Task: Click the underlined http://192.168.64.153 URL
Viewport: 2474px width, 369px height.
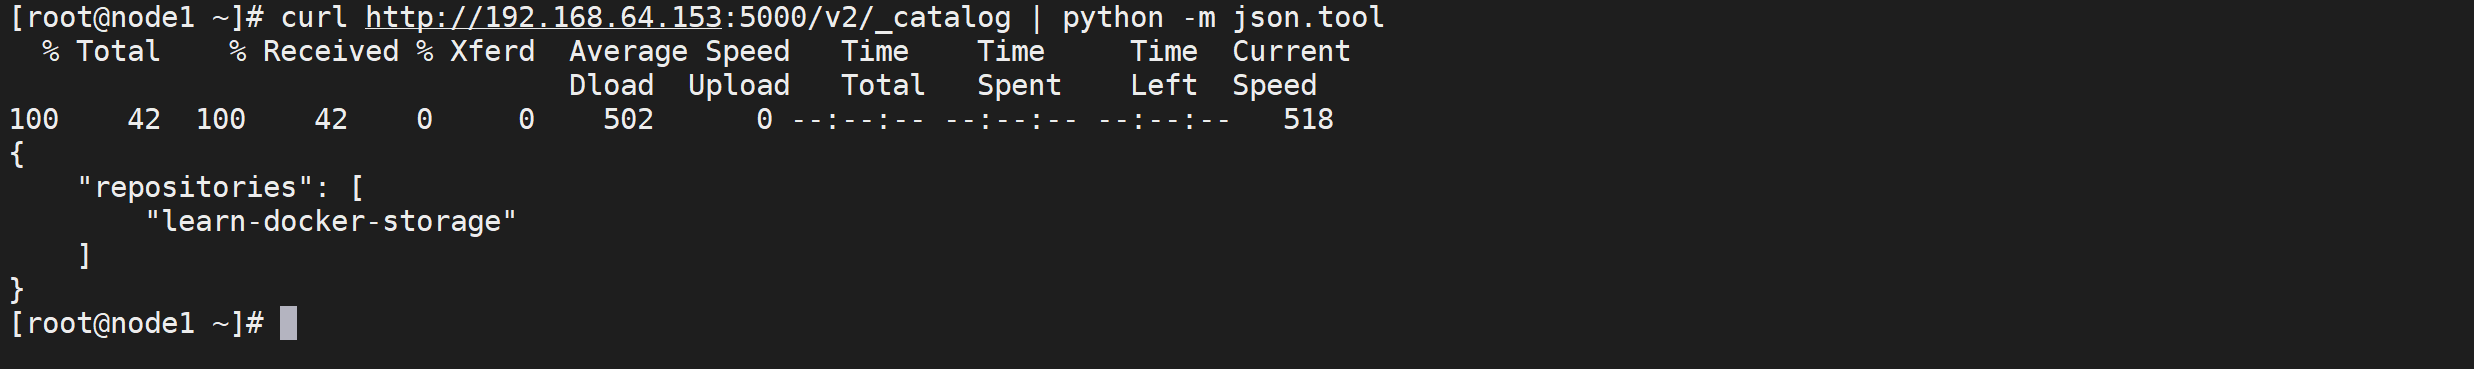Action: [543, 18]
